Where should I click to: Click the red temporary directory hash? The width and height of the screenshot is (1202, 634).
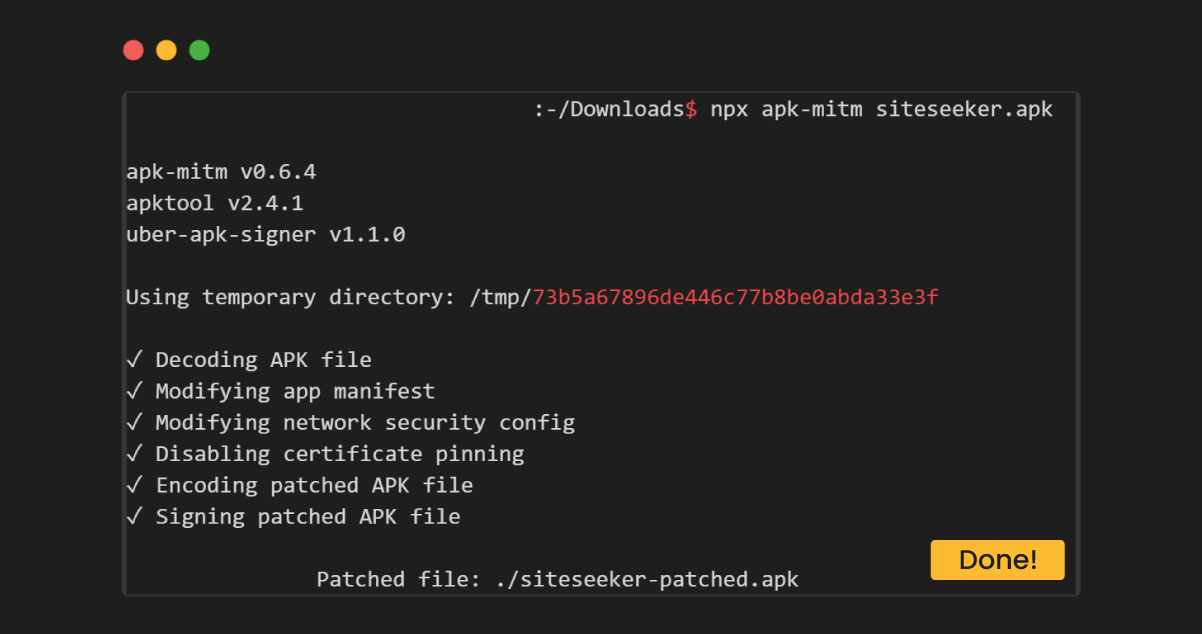point(735,298)
